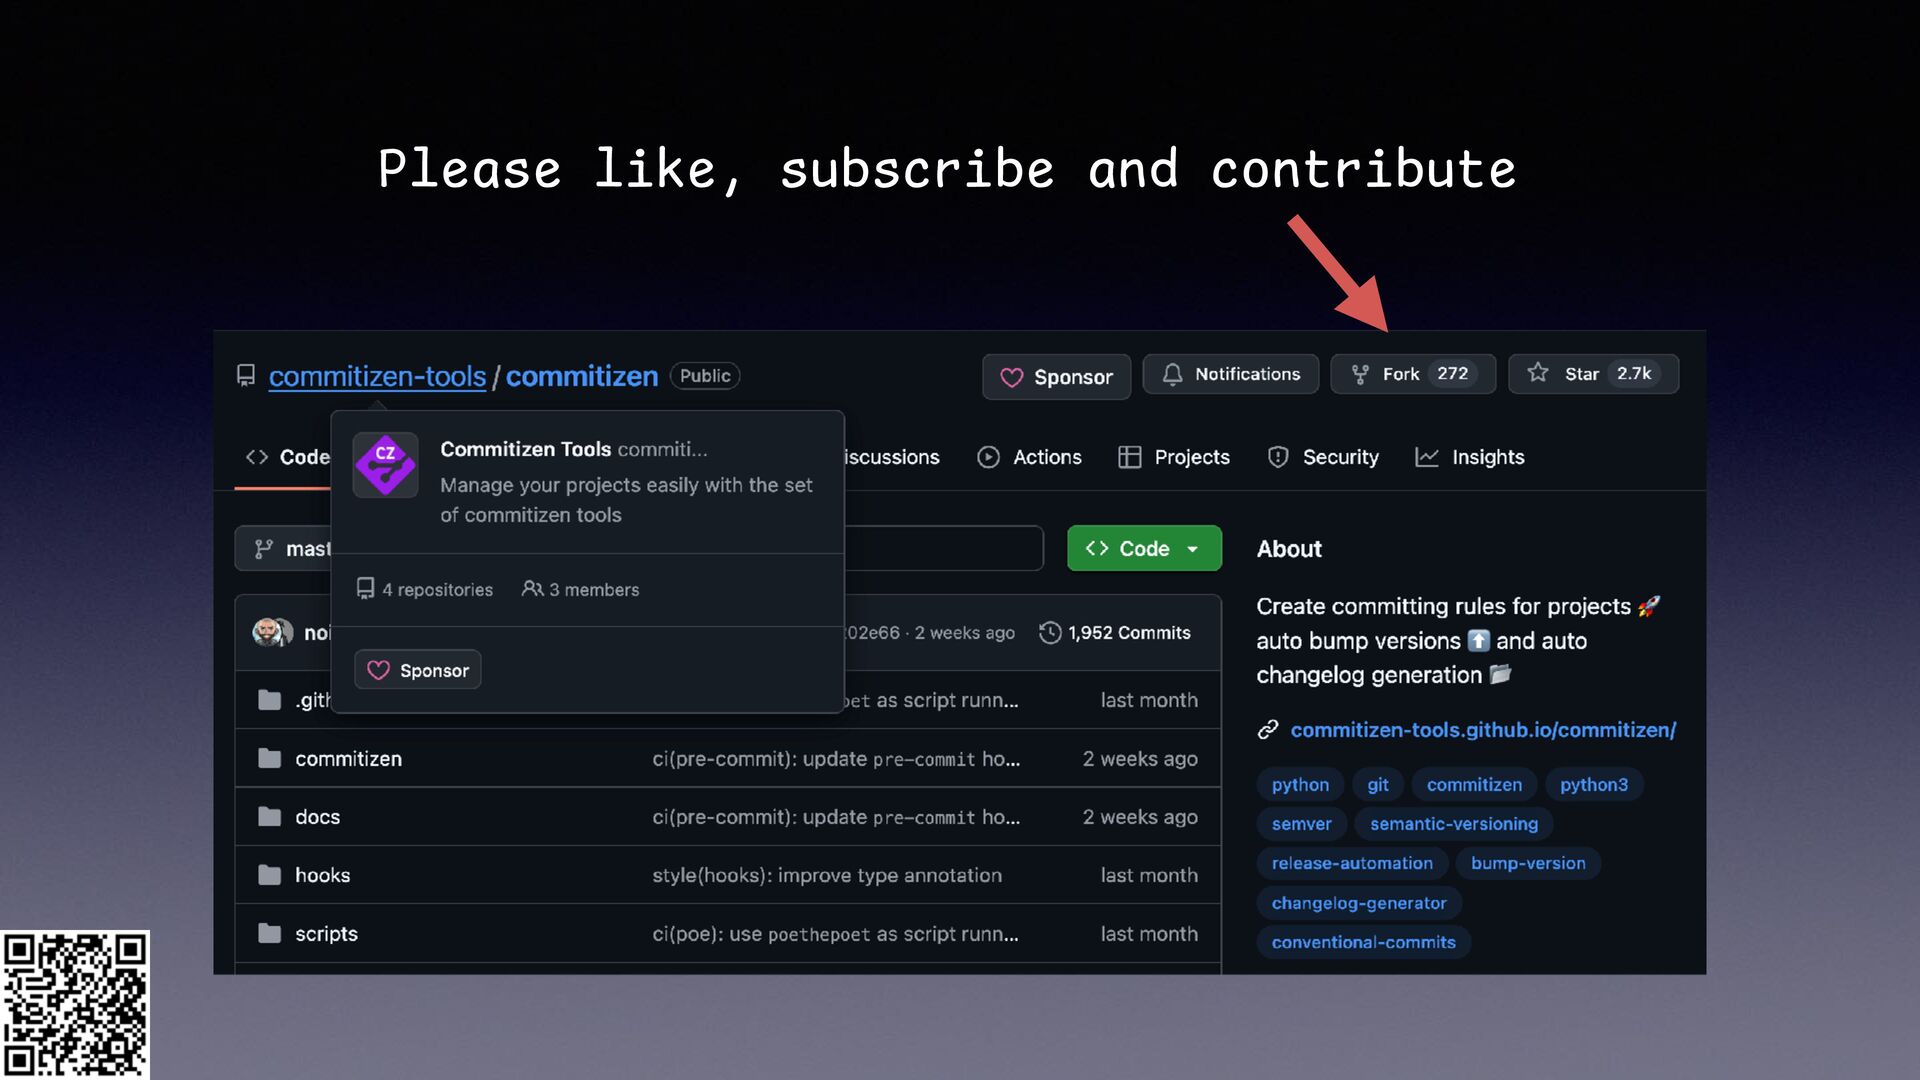Click the Star icon button

tap(1538, 373)
